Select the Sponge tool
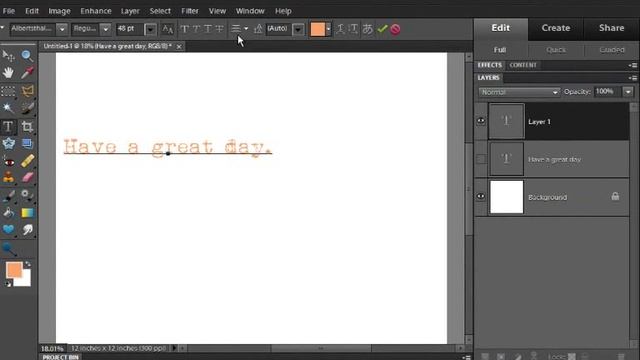640x360 pixels. 8,248
